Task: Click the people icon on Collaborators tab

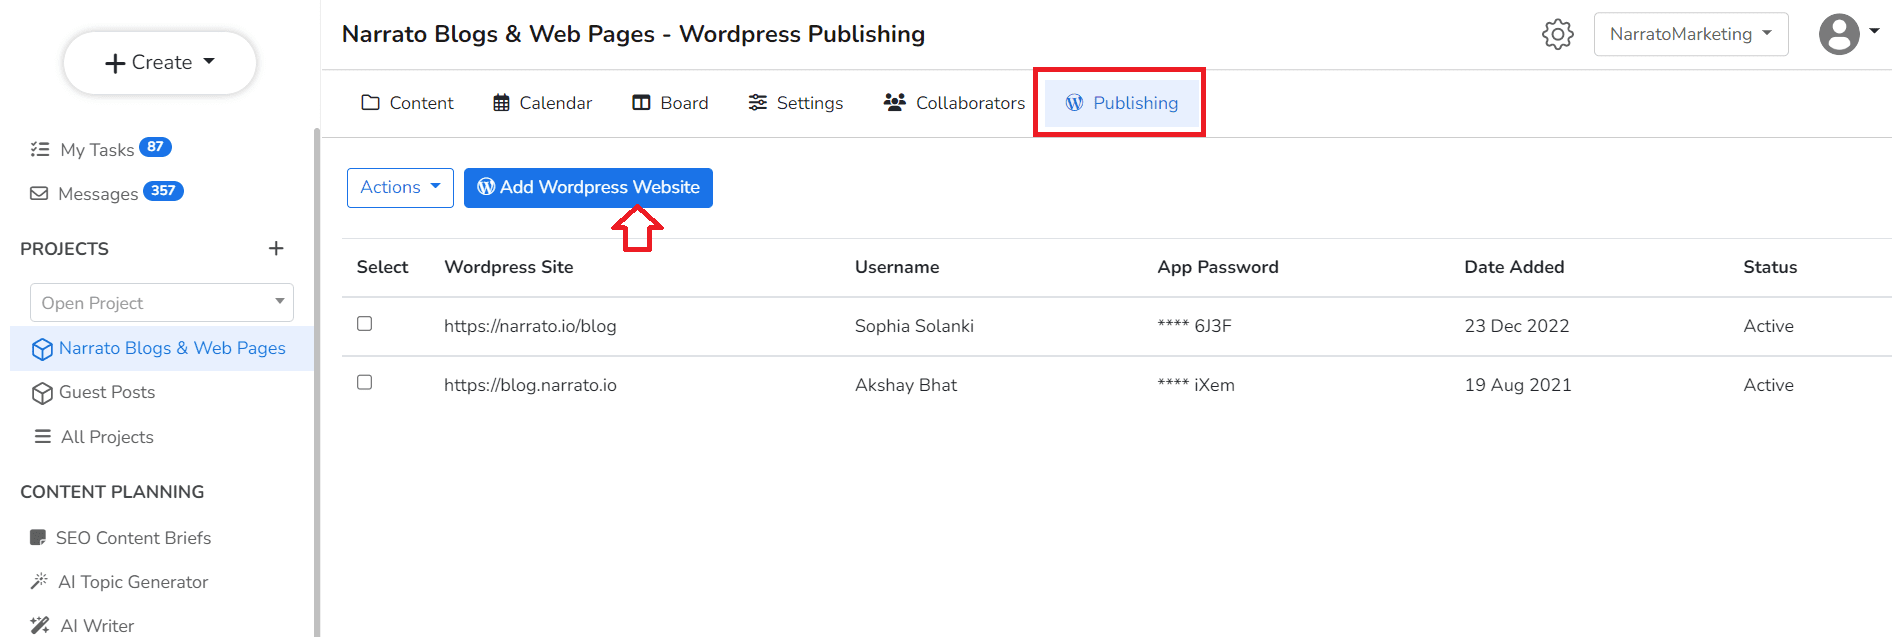Action: (x=895, y=102)
